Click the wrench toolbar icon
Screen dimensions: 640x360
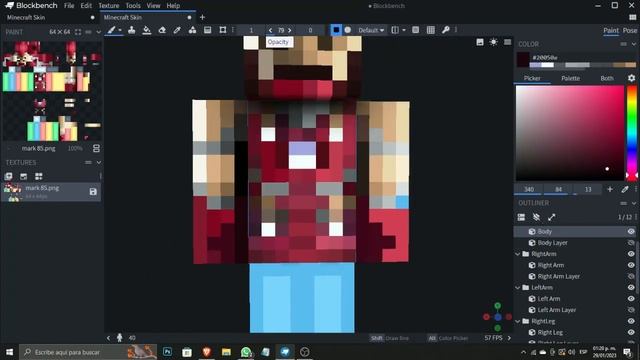pos(446,30)
